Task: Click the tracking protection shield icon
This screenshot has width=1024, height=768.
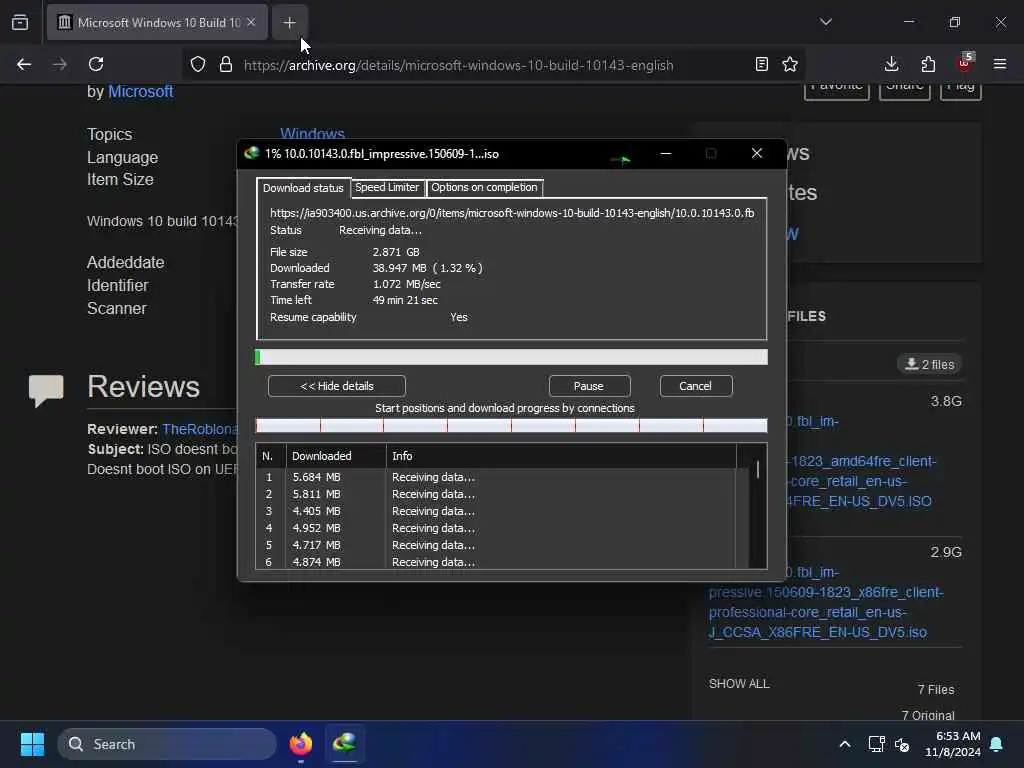Action: click(198, 64)
